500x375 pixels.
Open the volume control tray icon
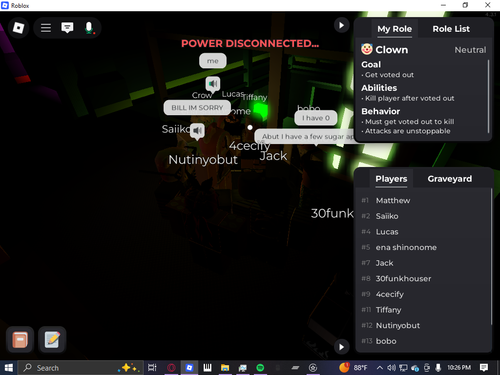coord(391,368)
